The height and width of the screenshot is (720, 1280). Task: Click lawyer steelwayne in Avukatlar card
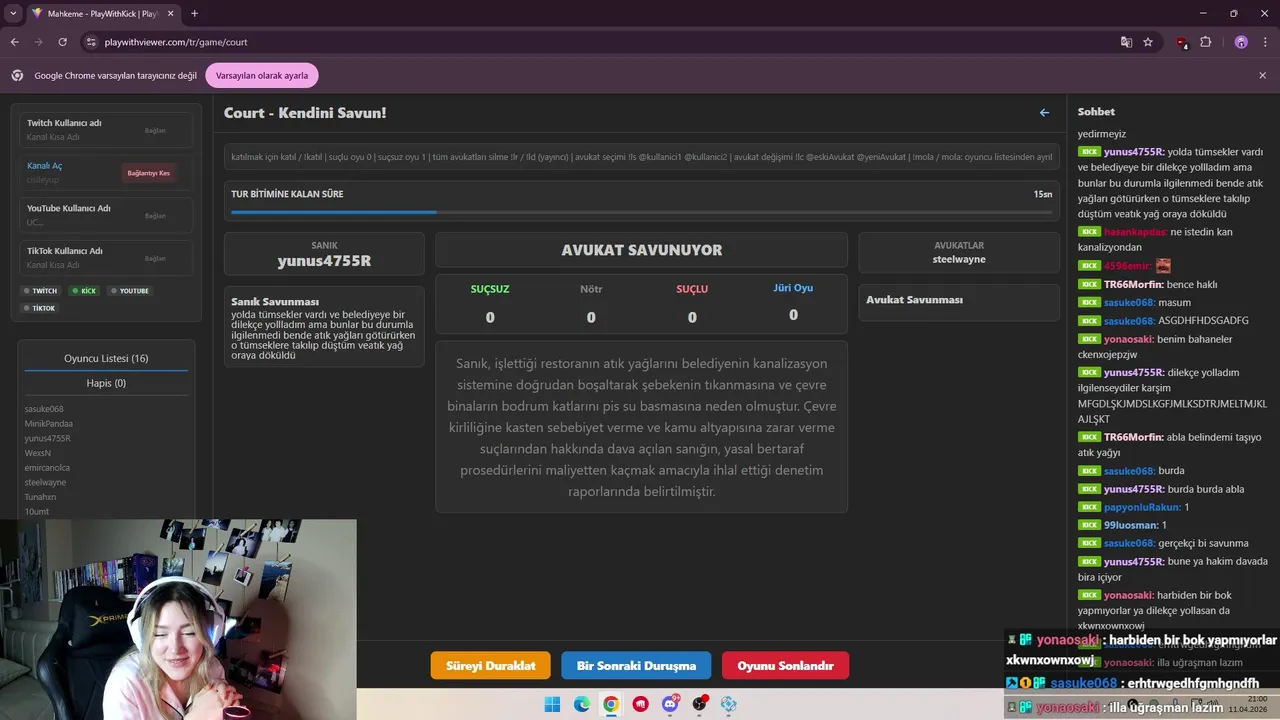(x=959, y=259)
